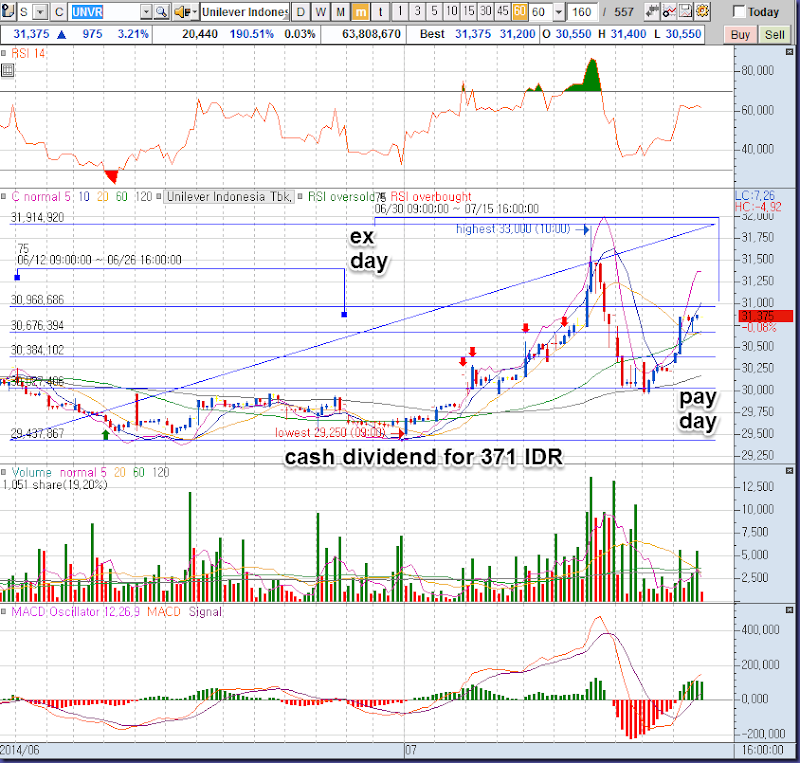Viewport: 800px width, 763px height.
Task: Click the LC:7.26 label
Action: click(755, 195)
